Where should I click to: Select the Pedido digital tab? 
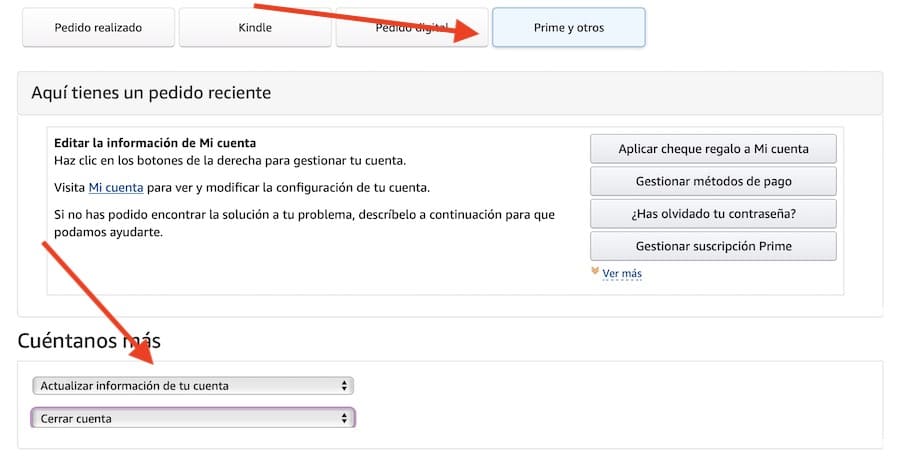[411, 28]
